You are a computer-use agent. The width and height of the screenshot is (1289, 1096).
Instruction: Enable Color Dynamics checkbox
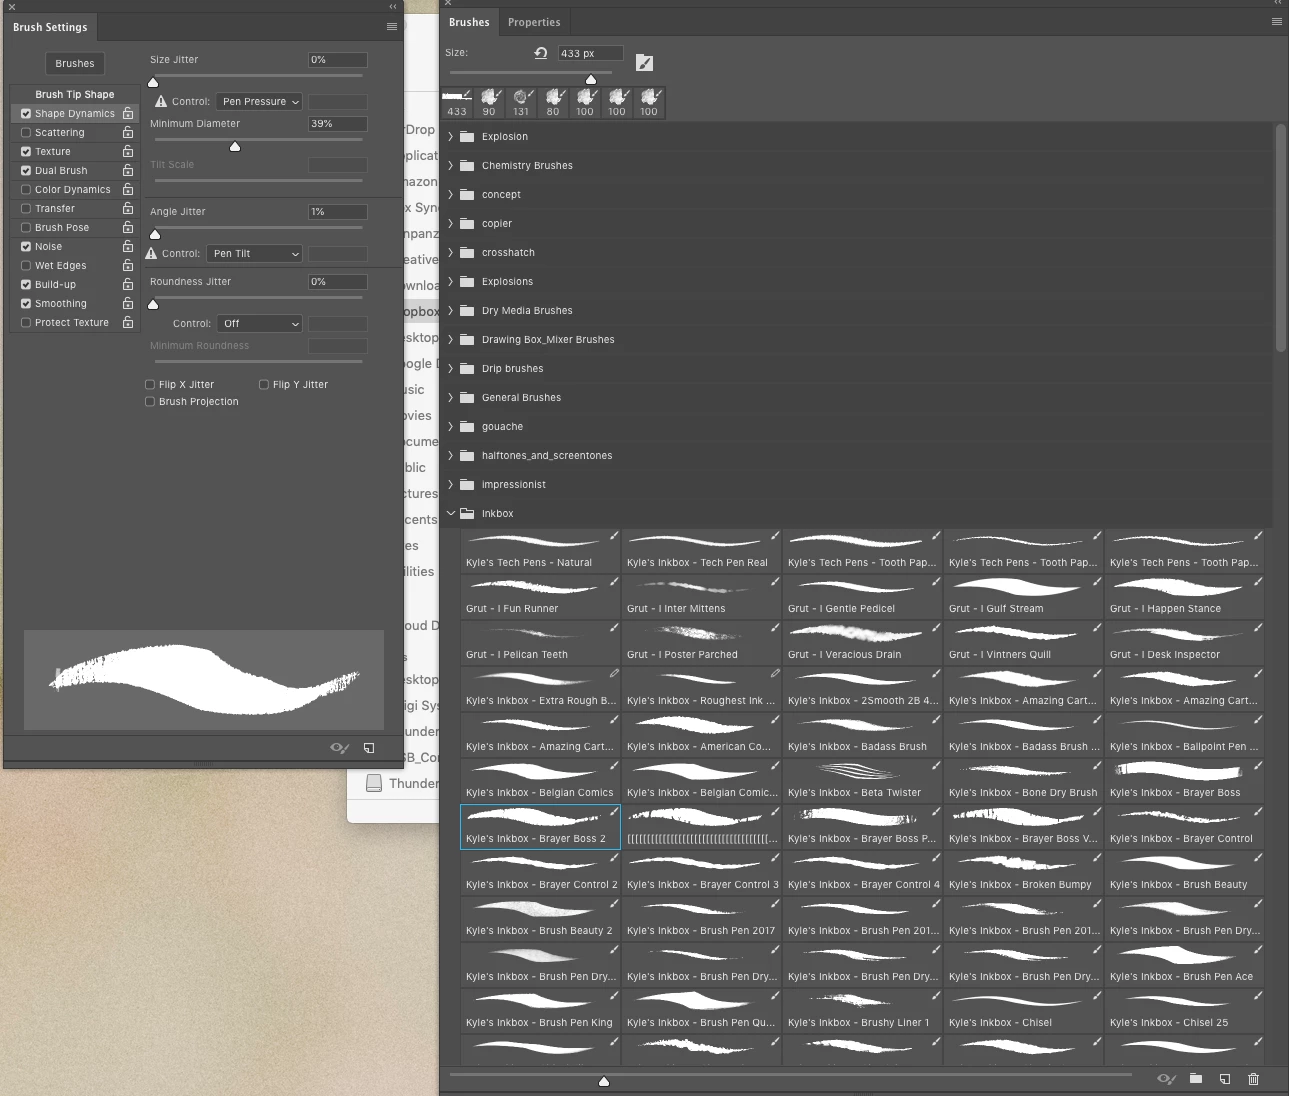[26, 189]
